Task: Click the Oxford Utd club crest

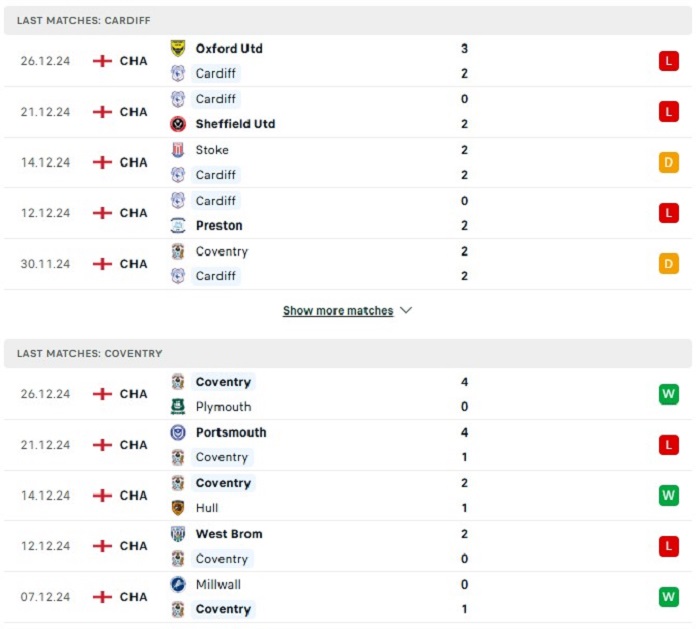Action: [x=178, y=48]
